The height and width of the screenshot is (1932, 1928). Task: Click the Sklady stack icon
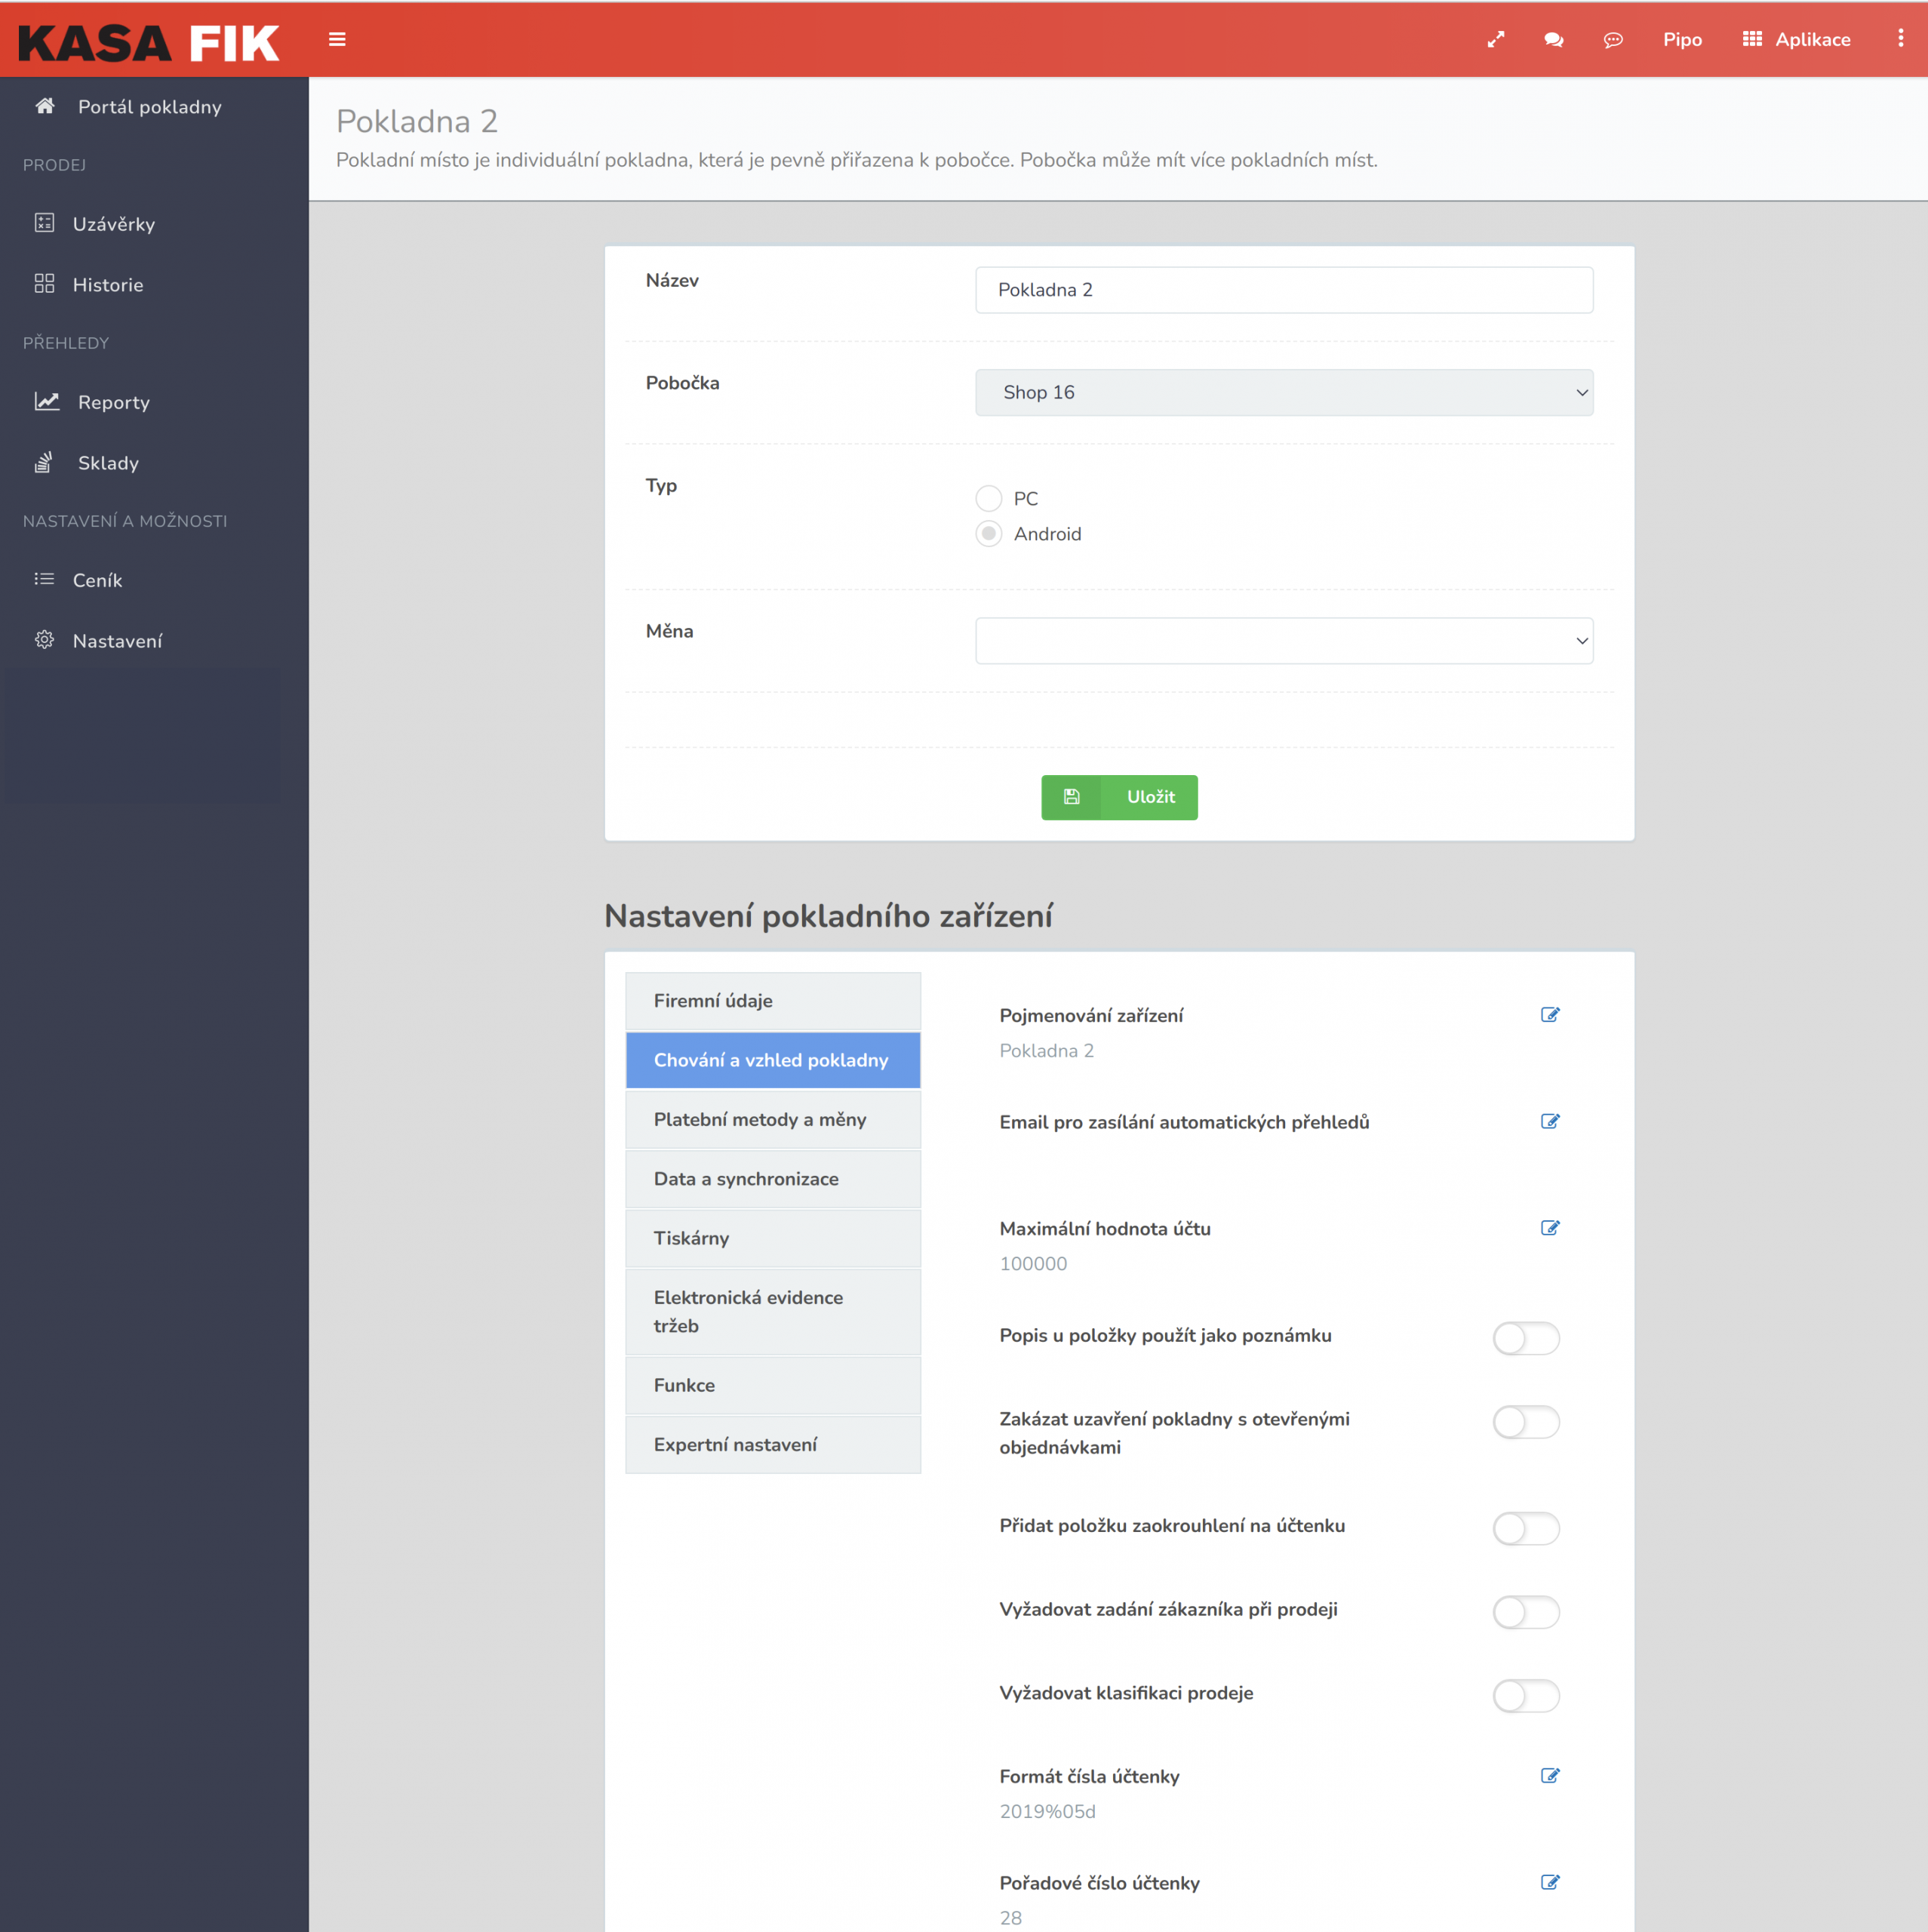(44, 462)
